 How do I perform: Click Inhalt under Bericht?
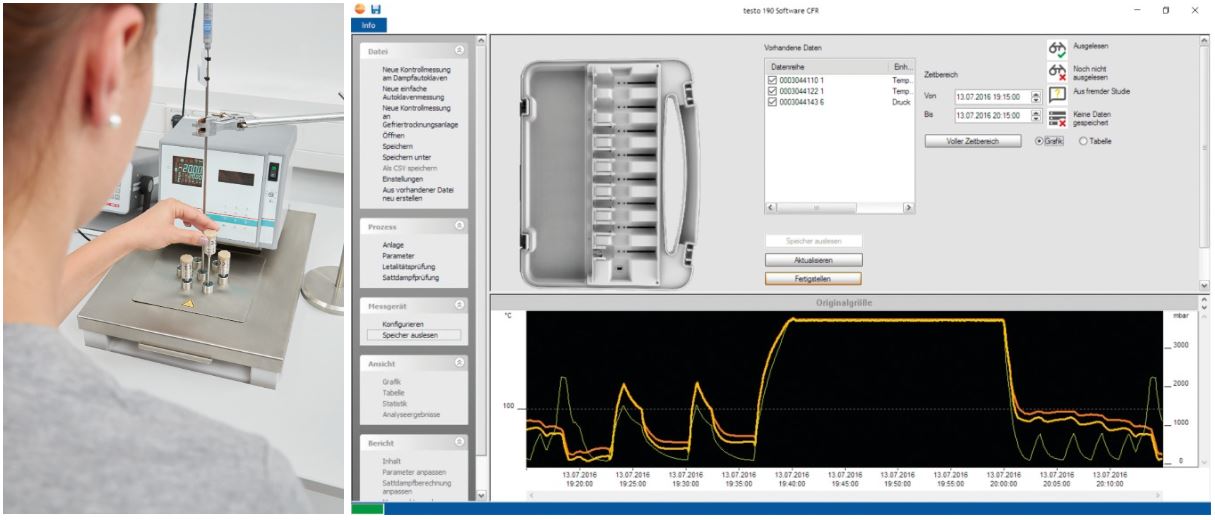tap(392, 461)
